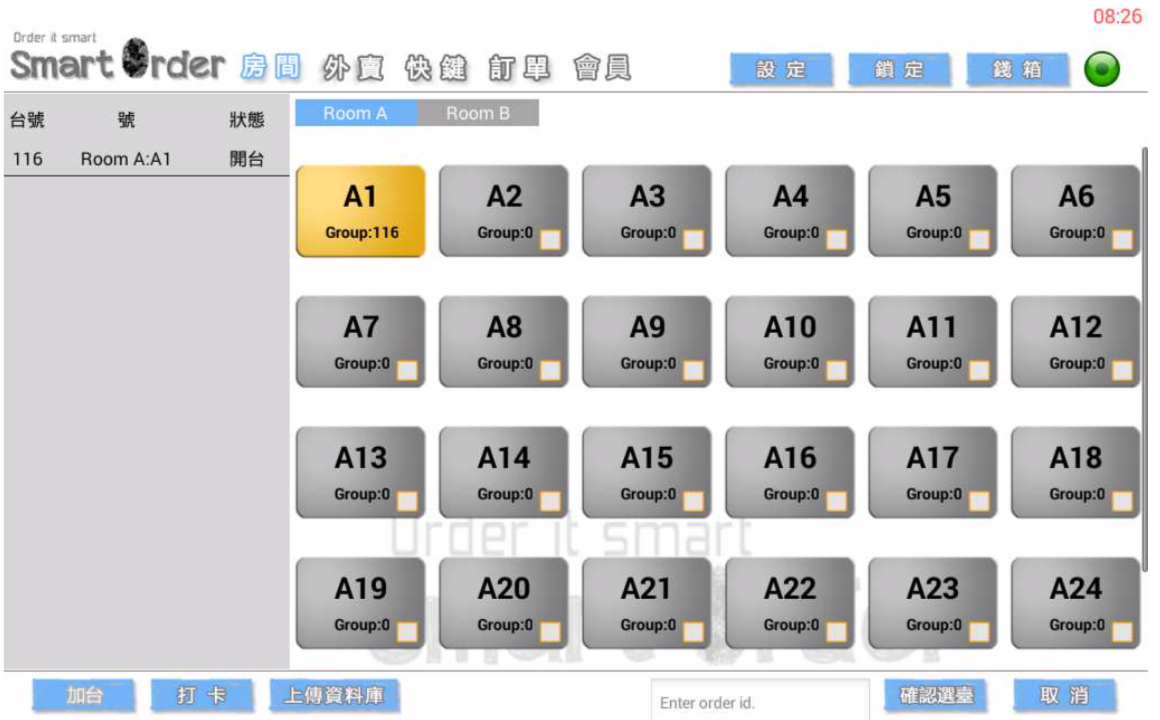The image size is (1160, 720).
Task: Select the table A23 tile
Action: pos(933,603)
